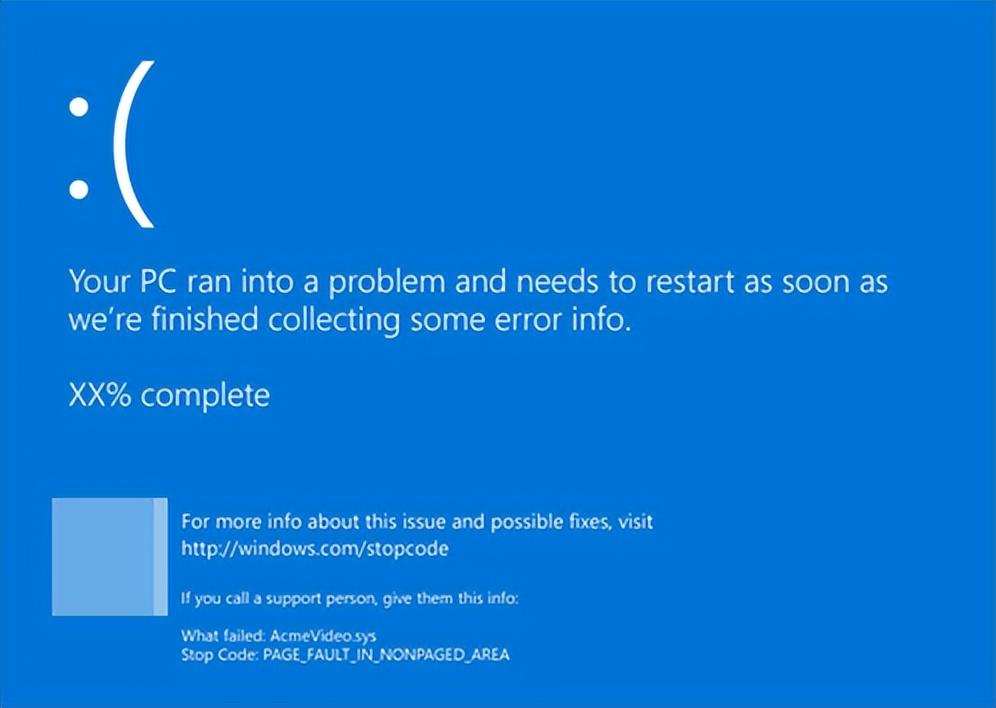Click 'possible fixes, visit' text
Viewport: 996px width, 708px height.
point(572,522)
